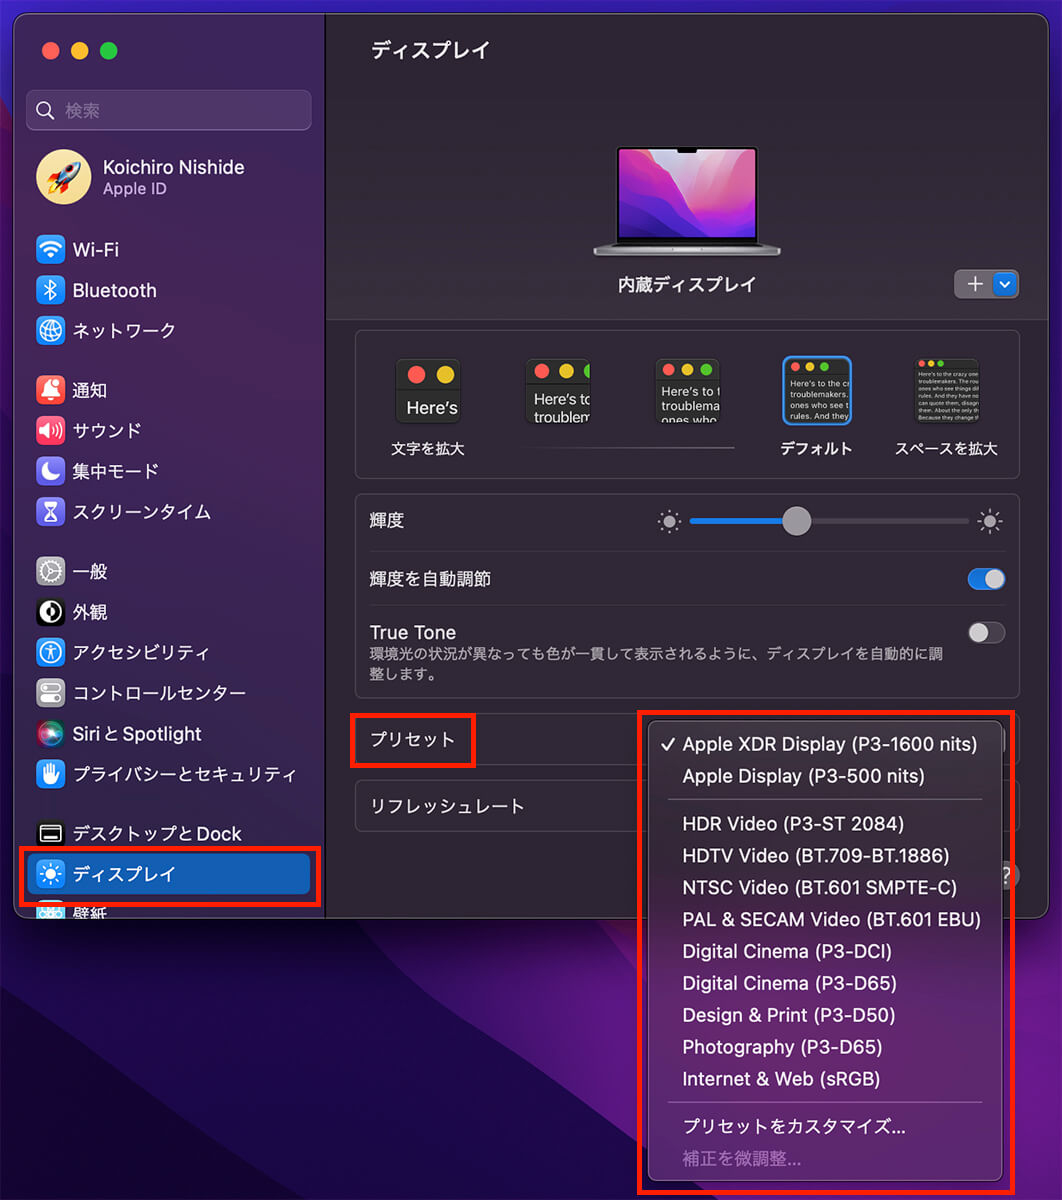This screenshot has width=1062, height=1200.
Task: Click the 内蔵ディスプレイ MacBook image
Action: point(687,201)
